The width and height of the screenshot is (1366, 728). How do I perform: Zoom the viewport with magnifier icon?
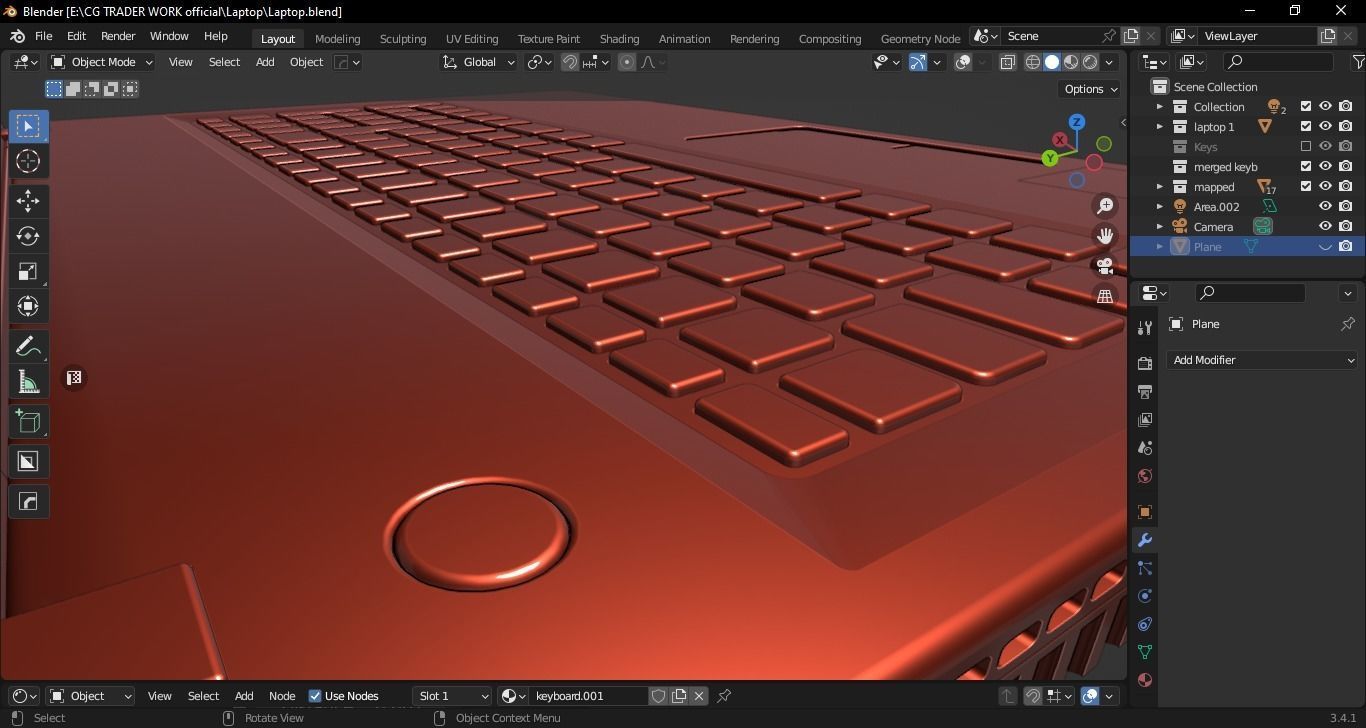tap(1105, 206)
